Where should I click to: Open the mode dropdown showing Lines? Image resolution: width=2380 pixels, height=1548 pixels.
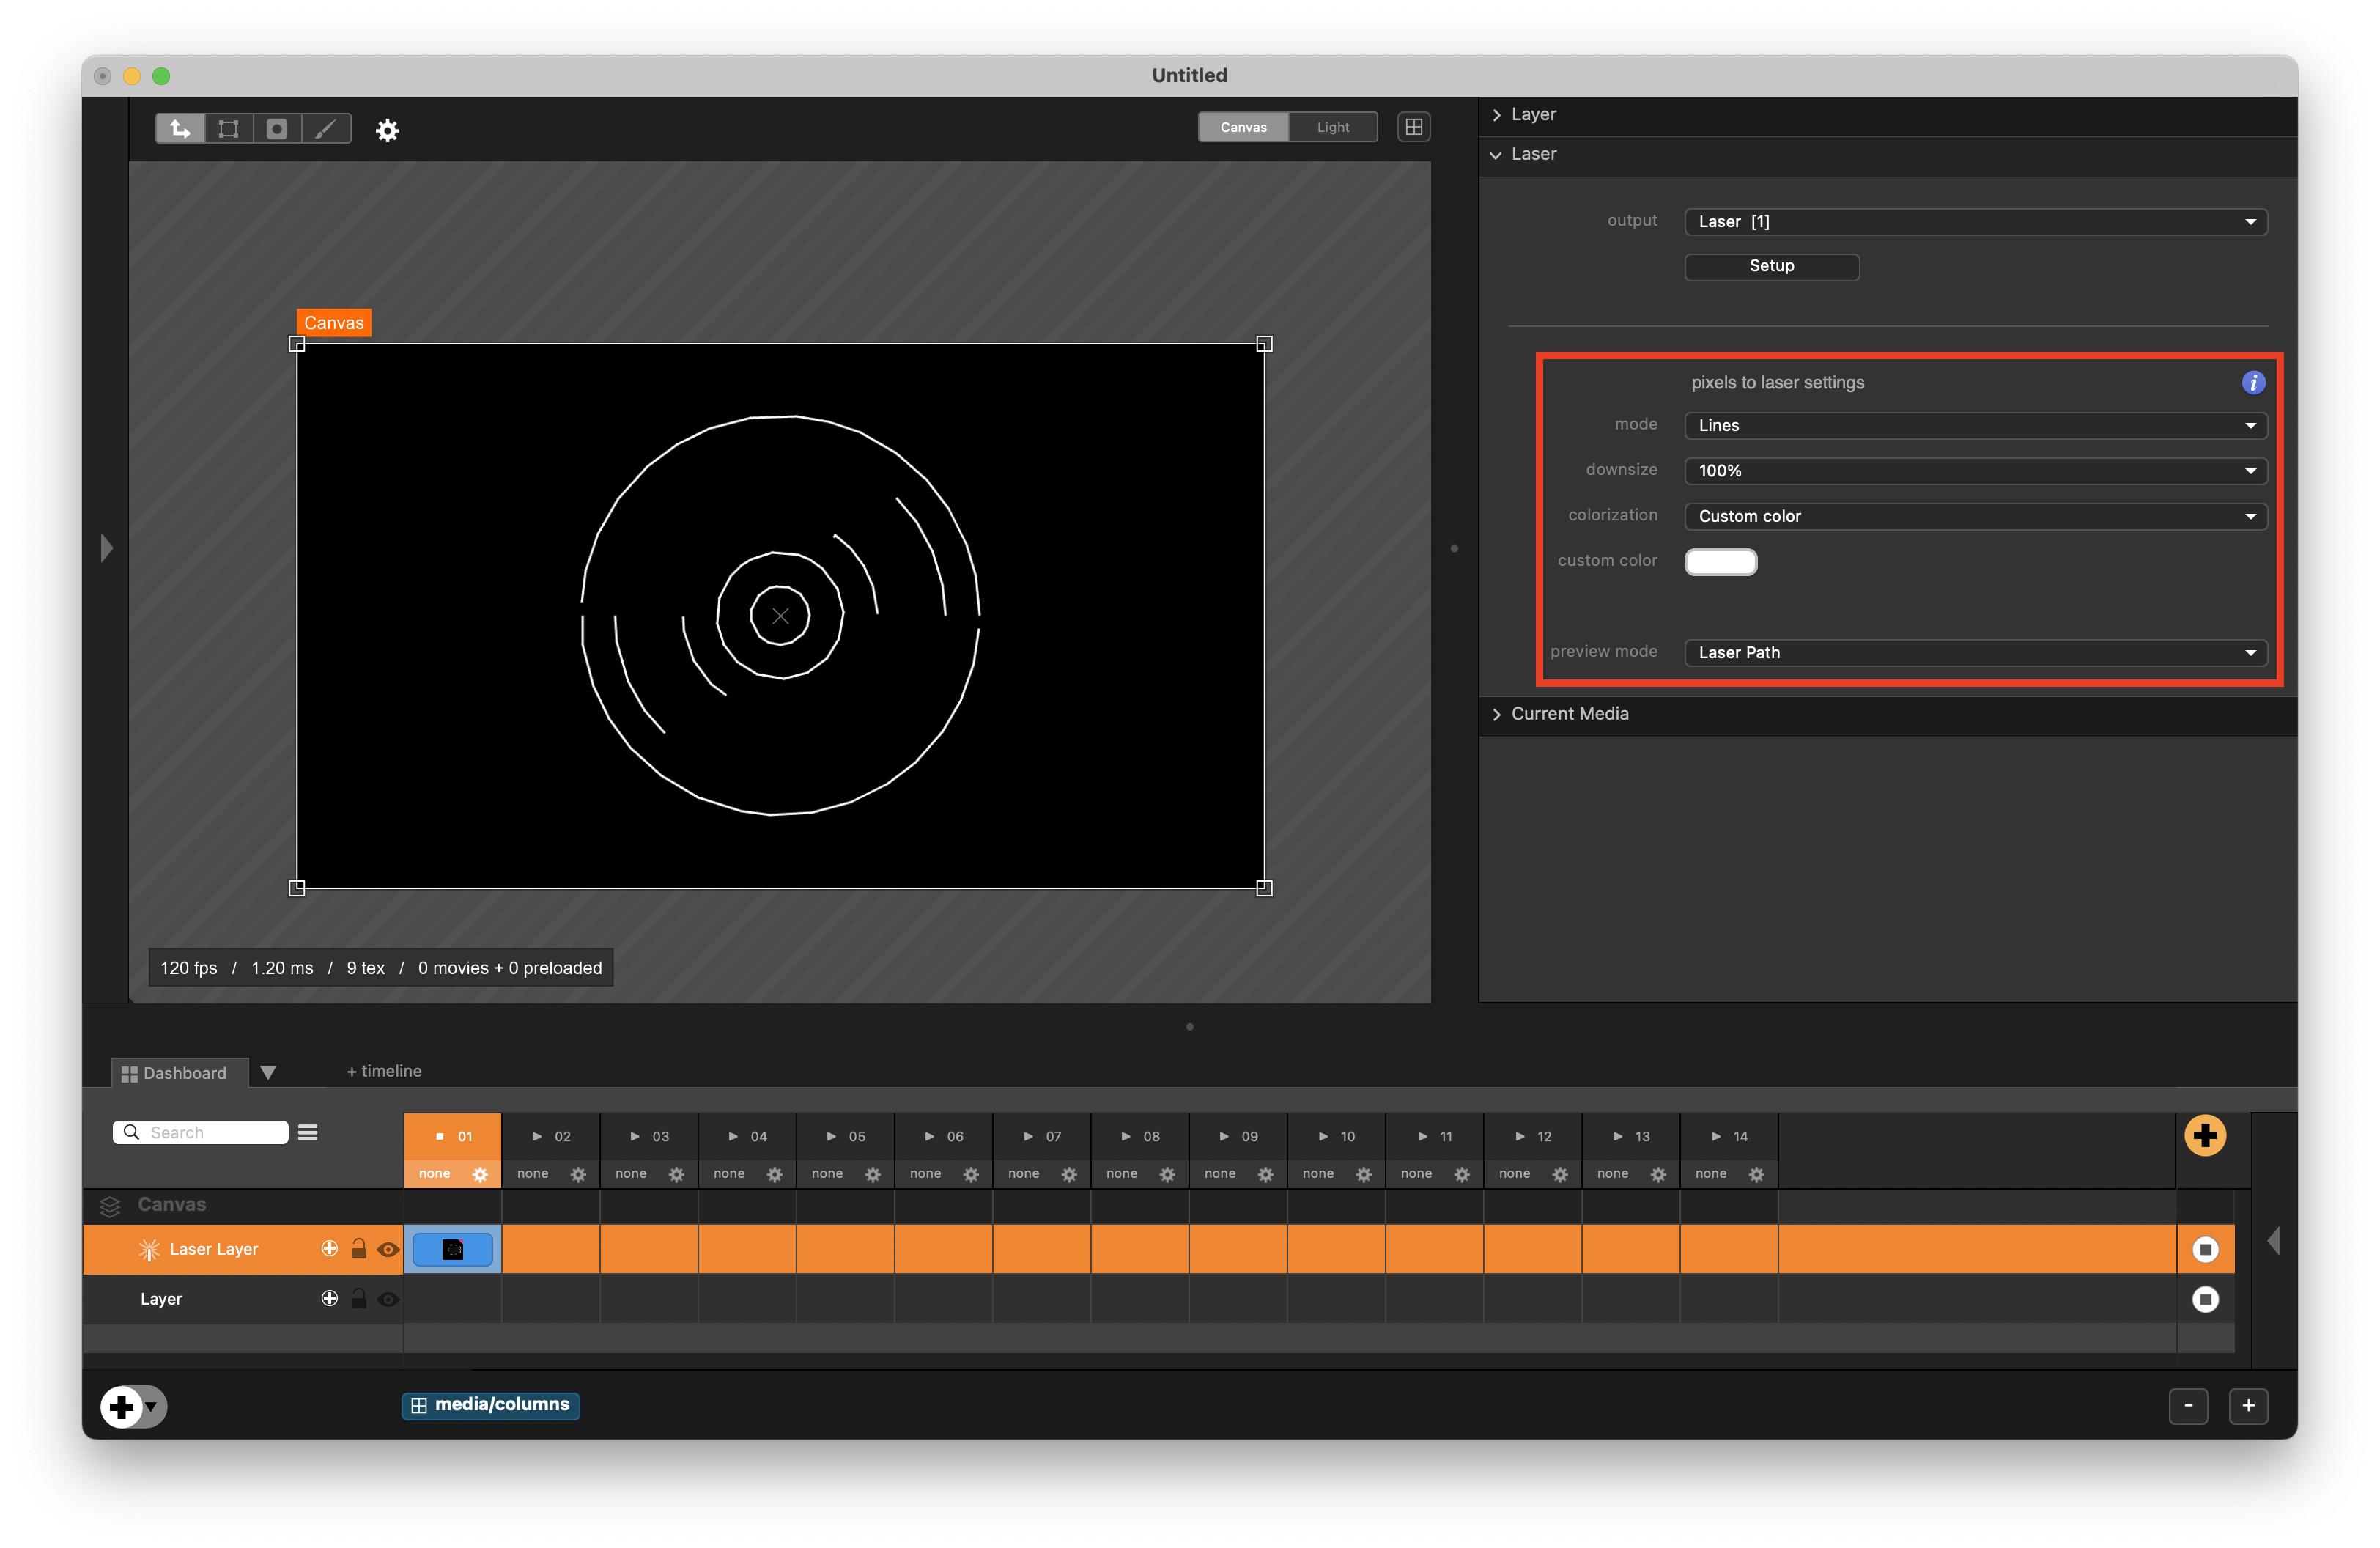coord(1975,425)
